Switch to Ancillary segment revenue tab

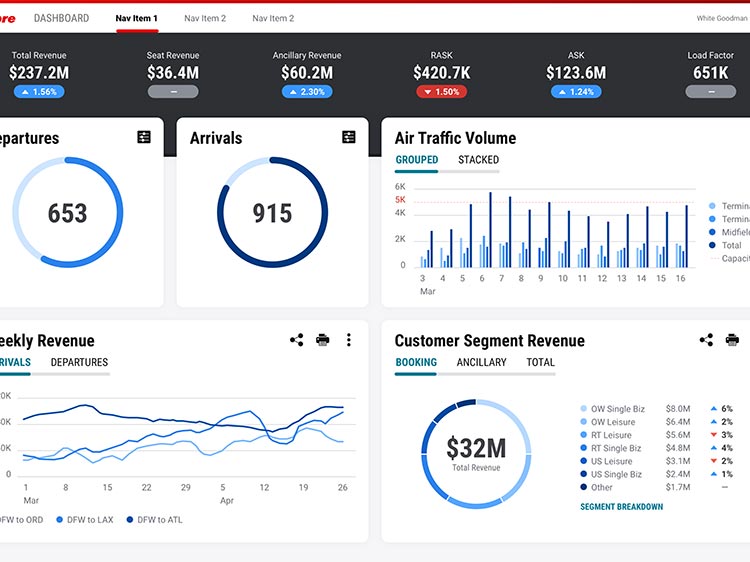click(x=481, y=362)
